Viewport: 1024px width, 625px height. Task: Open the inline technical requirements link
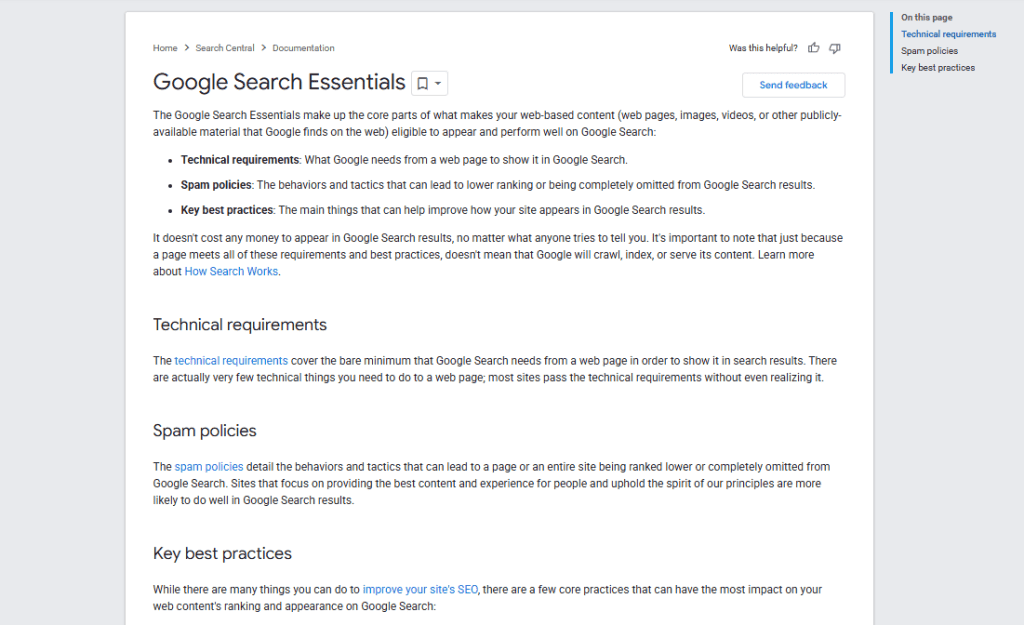tap(231, 360)
